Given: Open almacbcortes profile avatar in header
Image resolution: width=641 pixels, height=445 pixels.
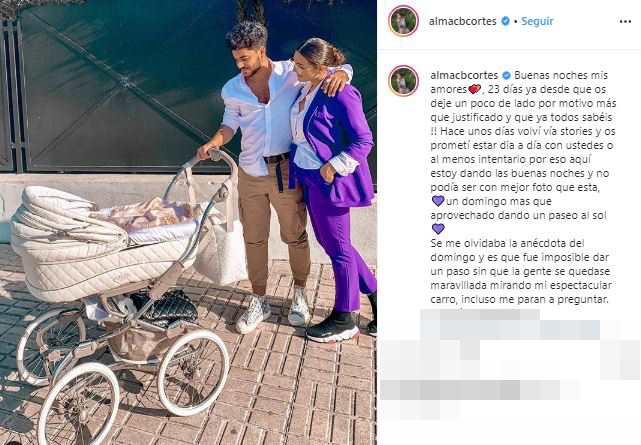Looking at the screenshot, I should (x=403, y=21).
